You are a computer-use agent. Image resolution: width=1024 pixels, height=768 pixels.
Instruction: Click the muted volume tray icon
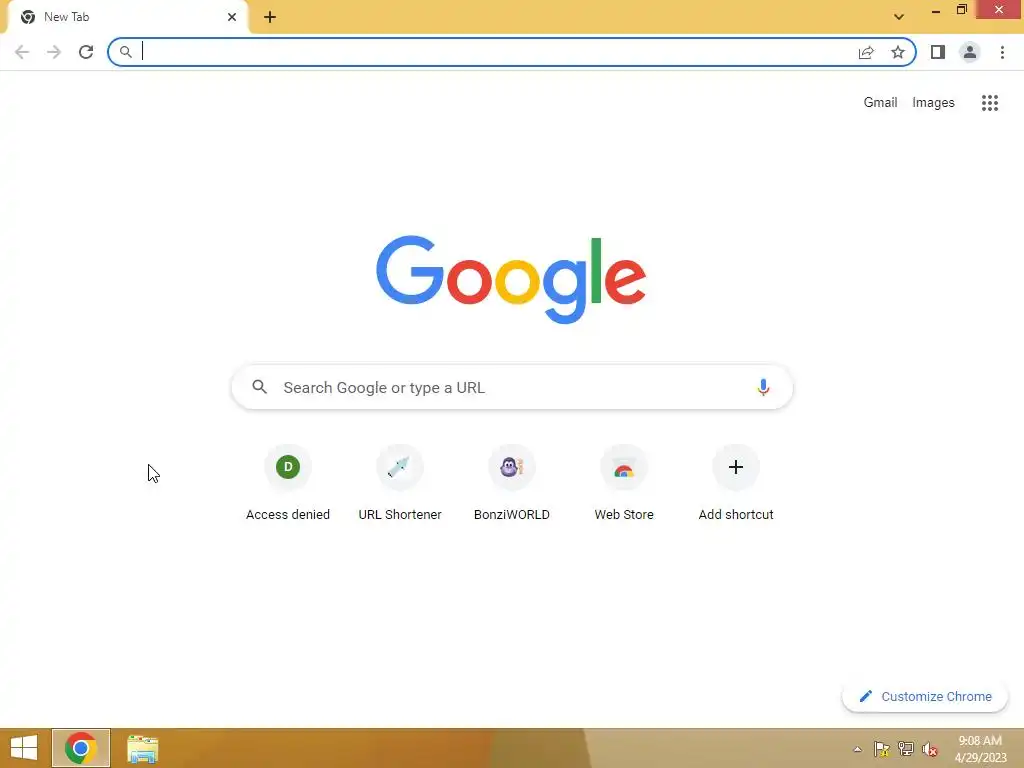(930, 749)
